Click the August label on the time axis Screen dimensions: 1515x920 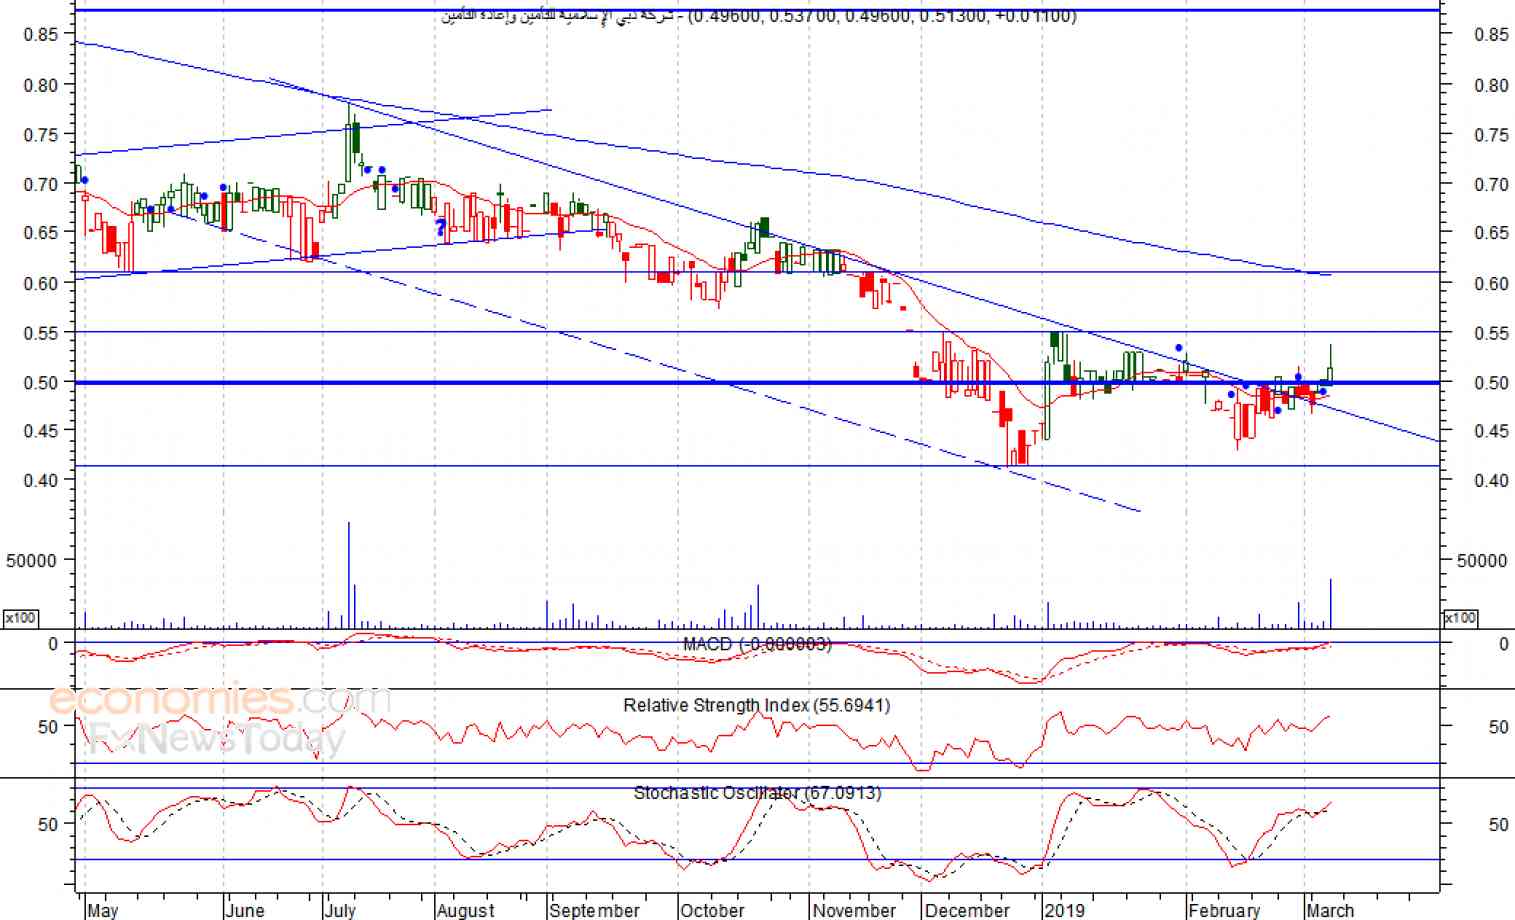[466, 910]
